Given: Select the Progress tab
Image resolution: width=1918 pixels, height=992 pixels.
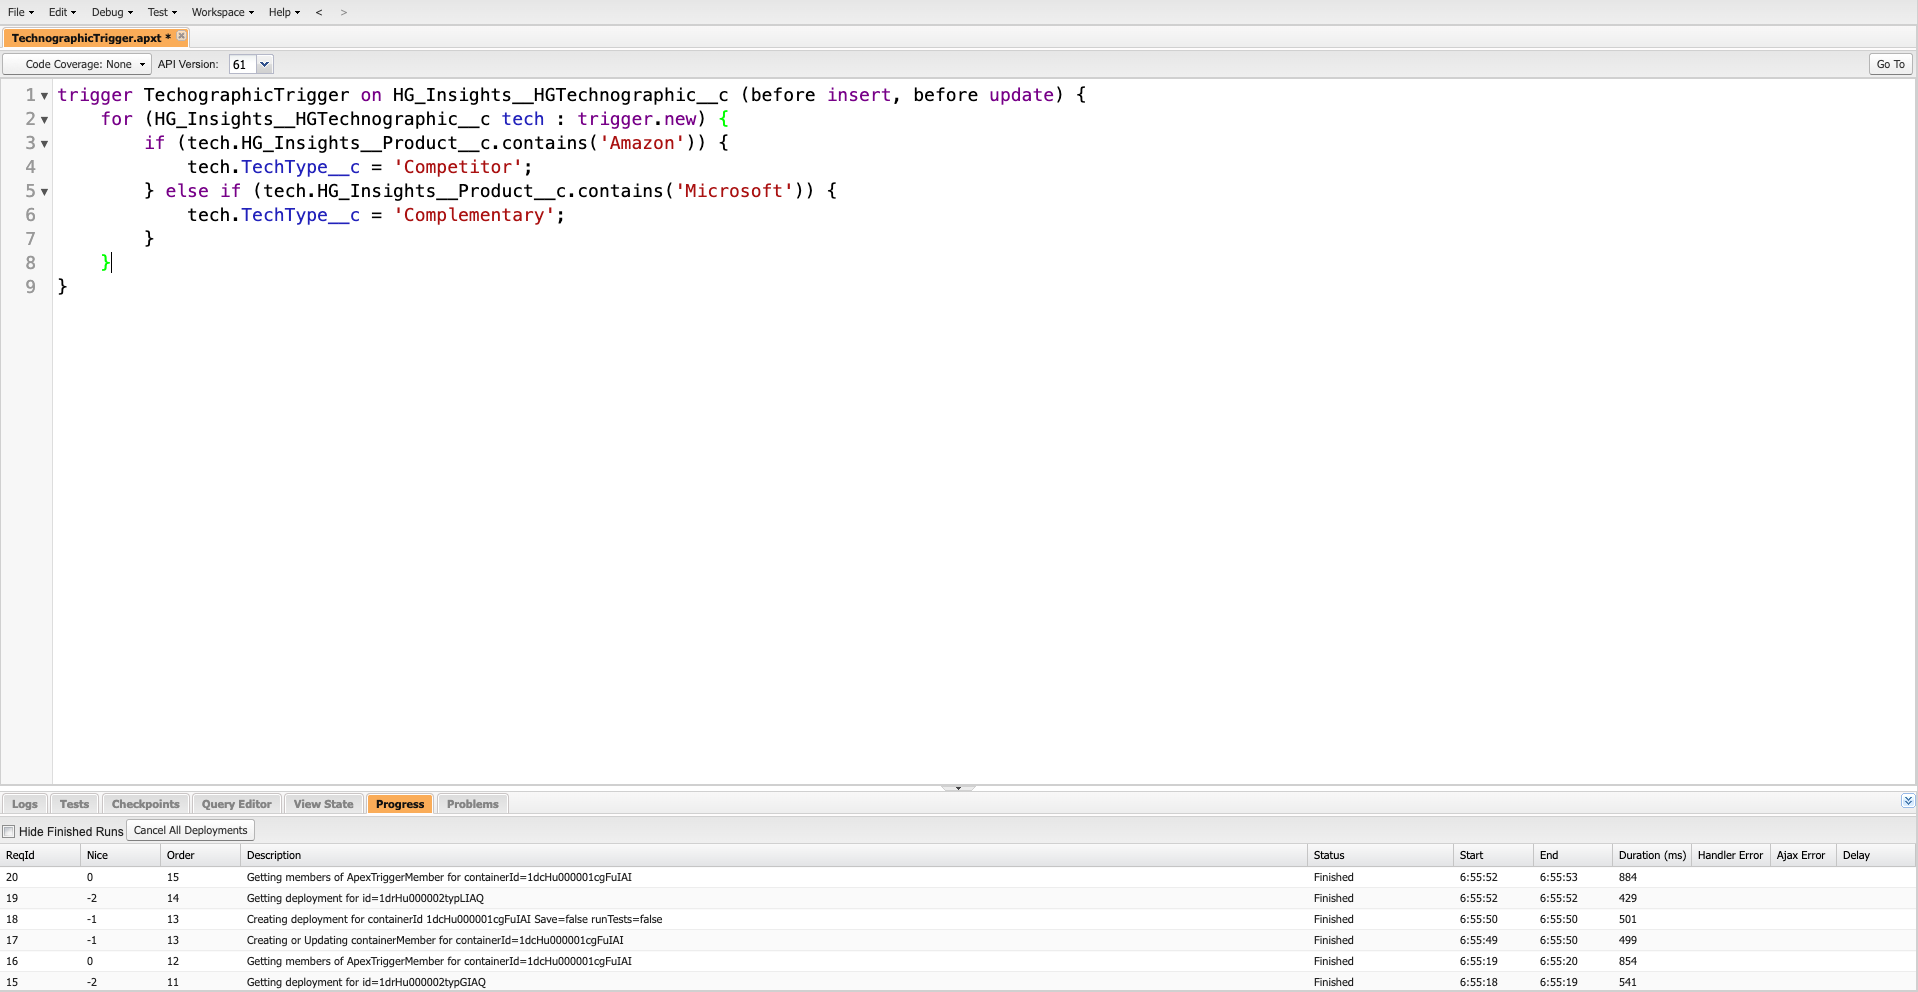Looking at the screenshot, I should [400, 804].
